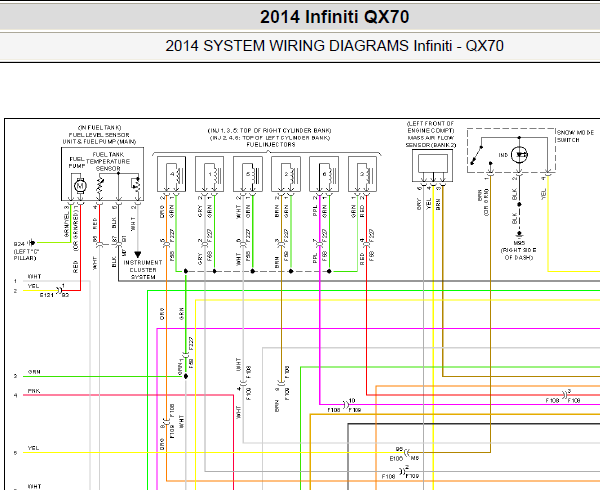Click F108 to F109 connector pin 10

[x=346, y=405]
